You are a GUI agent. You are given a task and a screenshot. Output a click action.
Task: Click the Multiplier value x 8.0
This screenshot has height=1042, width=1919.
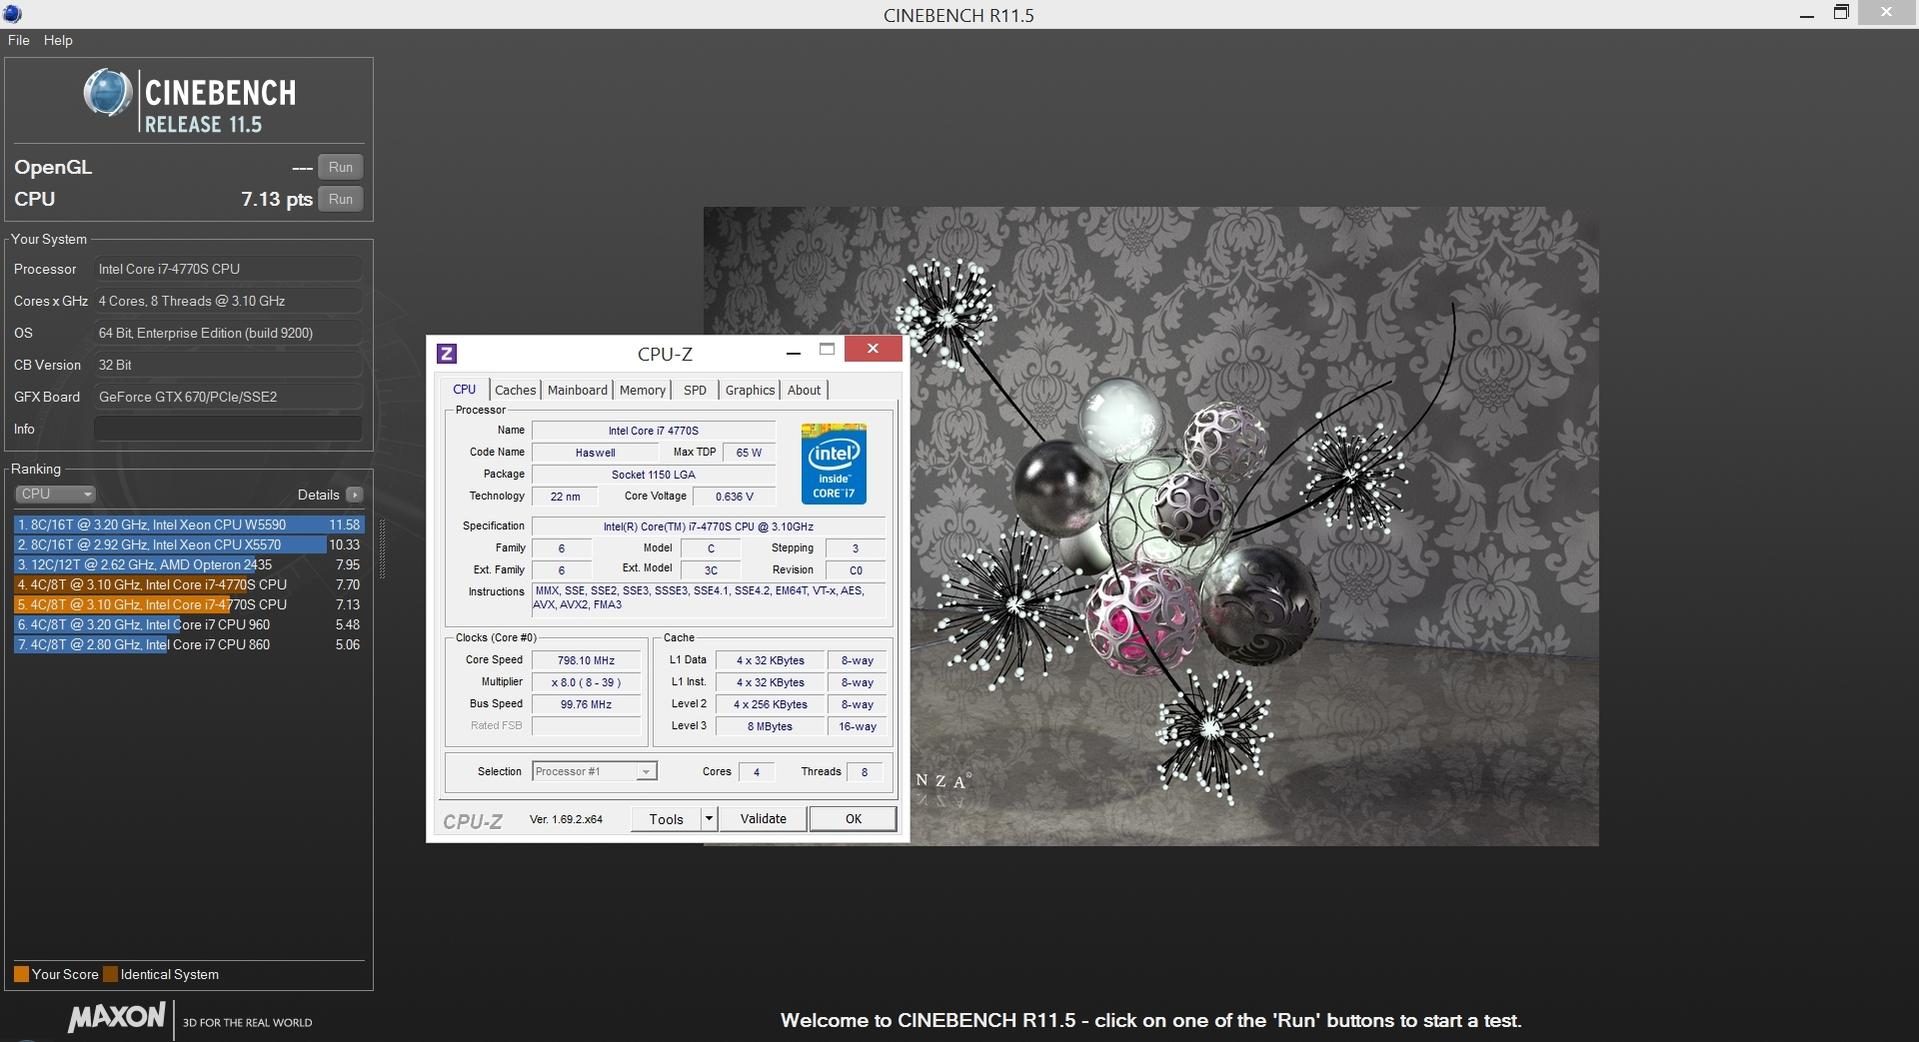586,682
